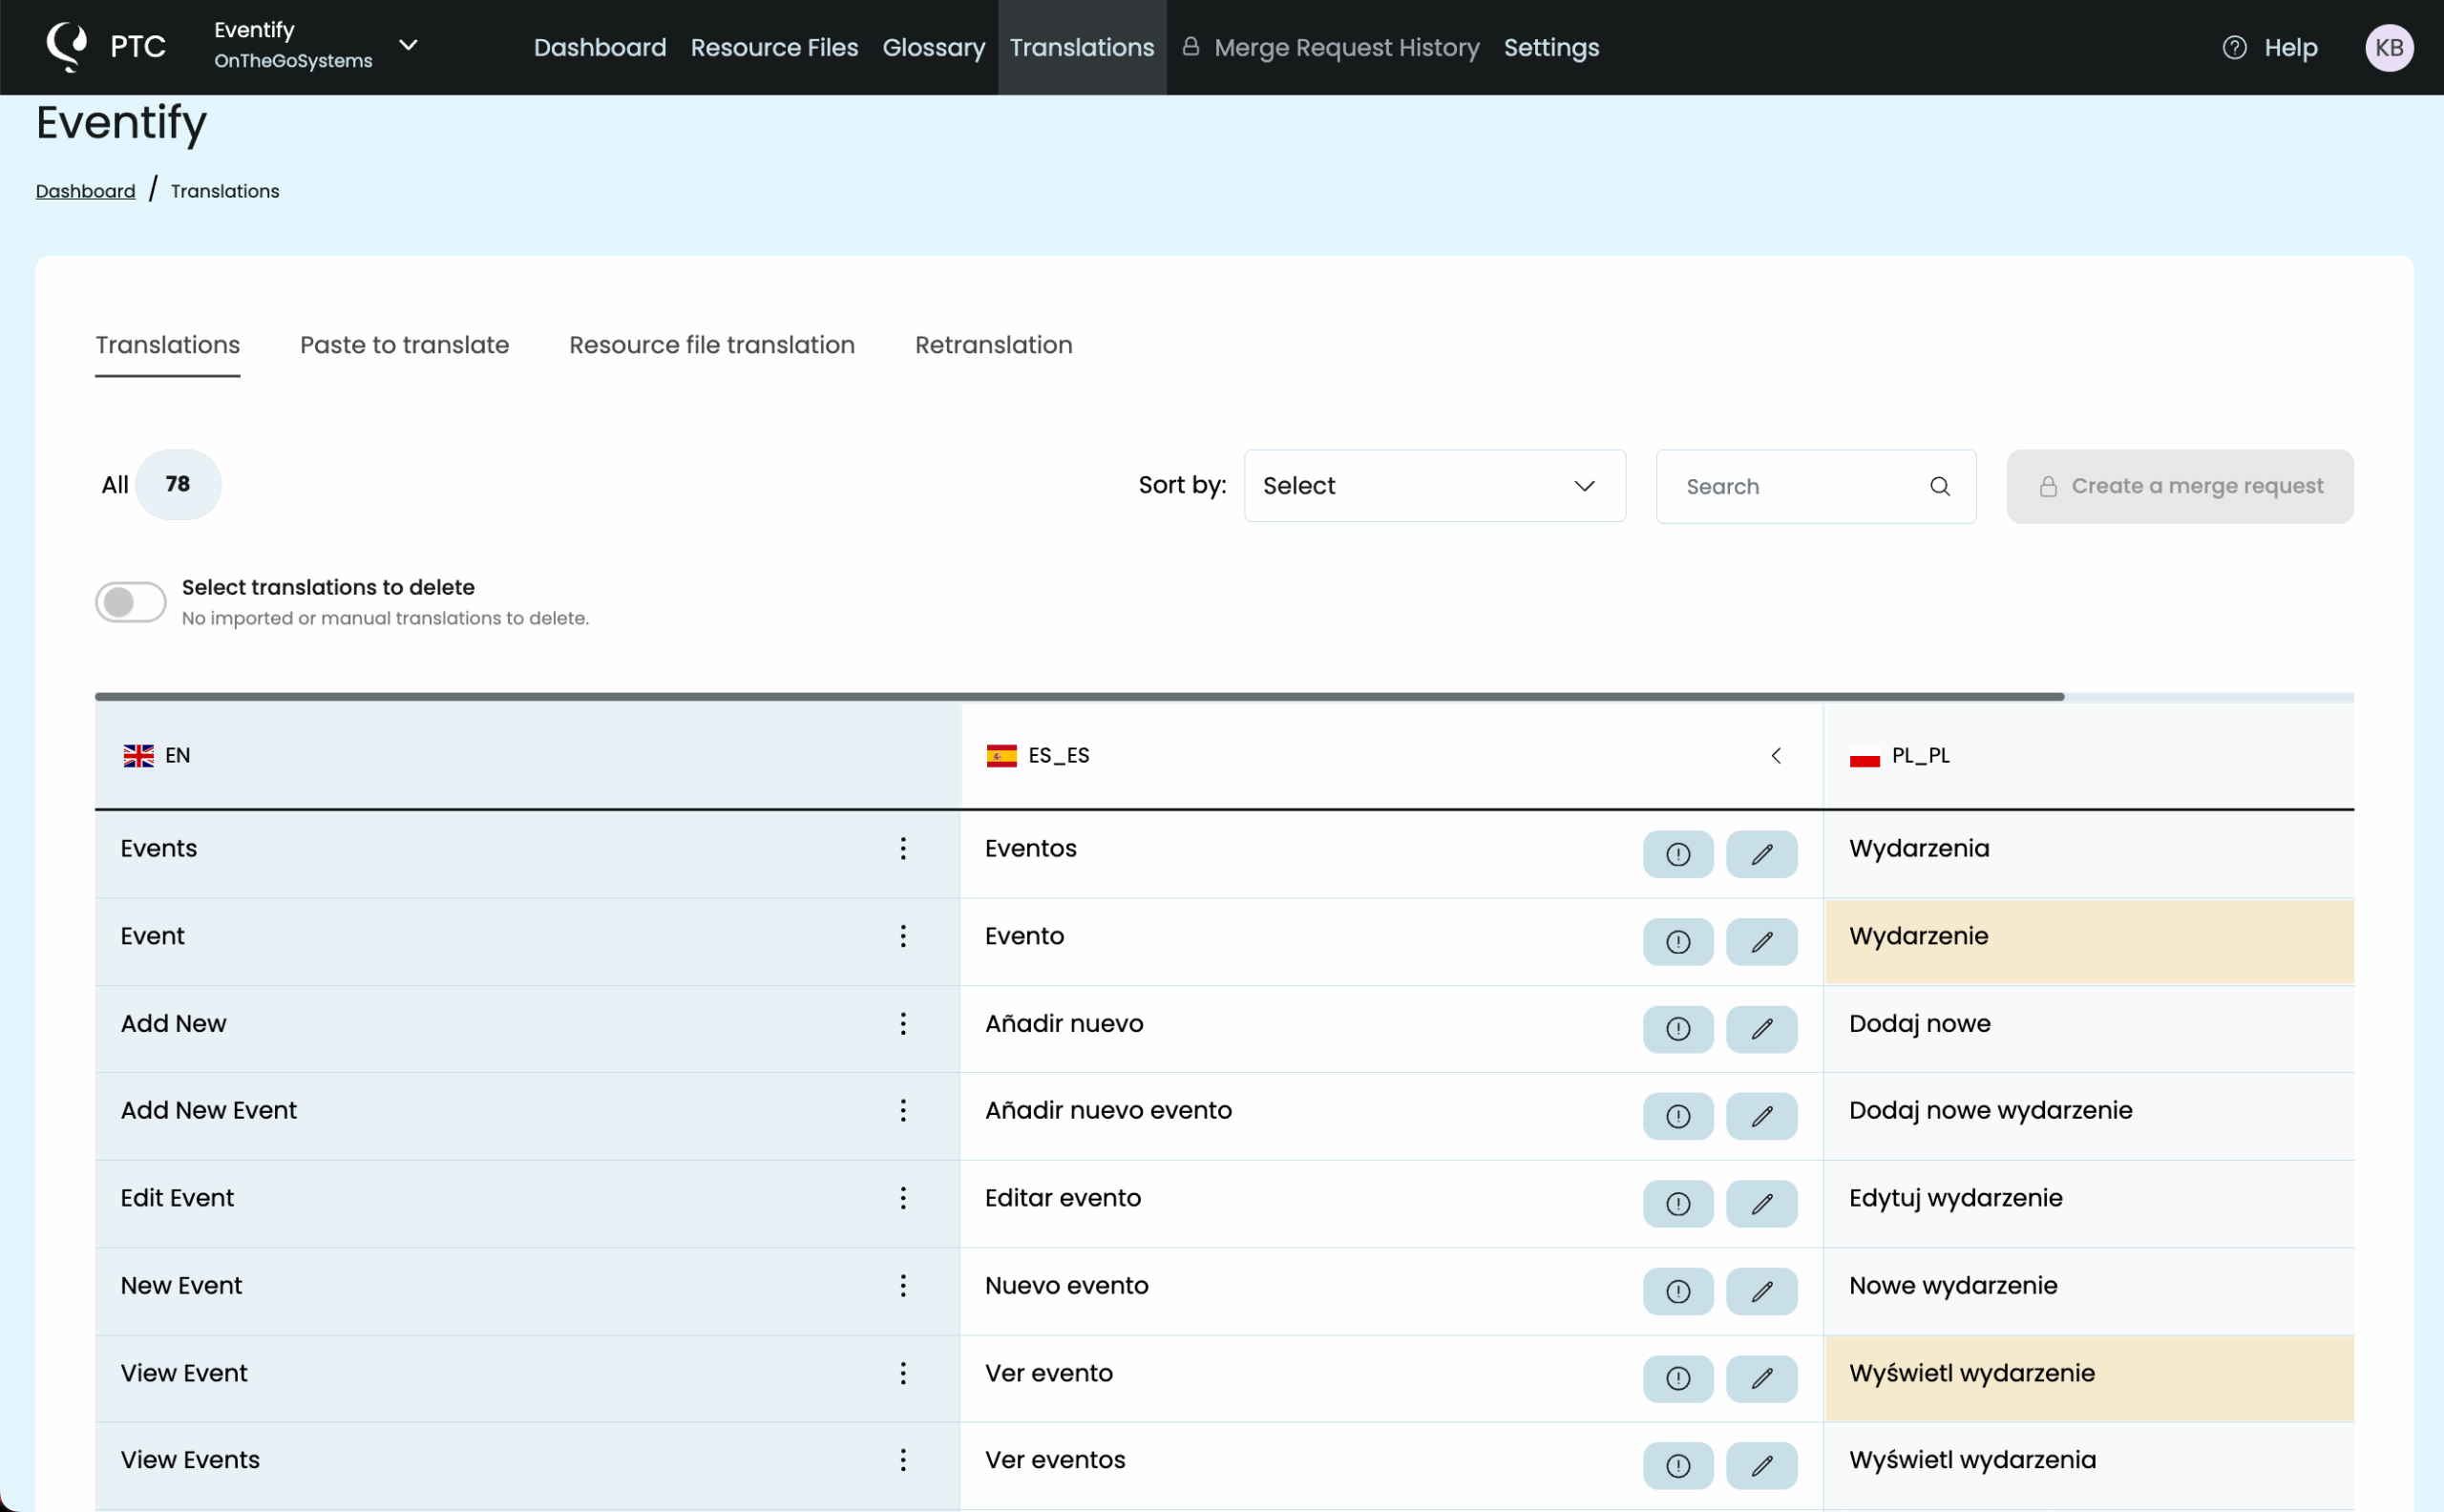The width and height of the screenshot is (2444, 1512).
Task: Follow the Dashboard breadcrumb link
Action: point(85,190)
